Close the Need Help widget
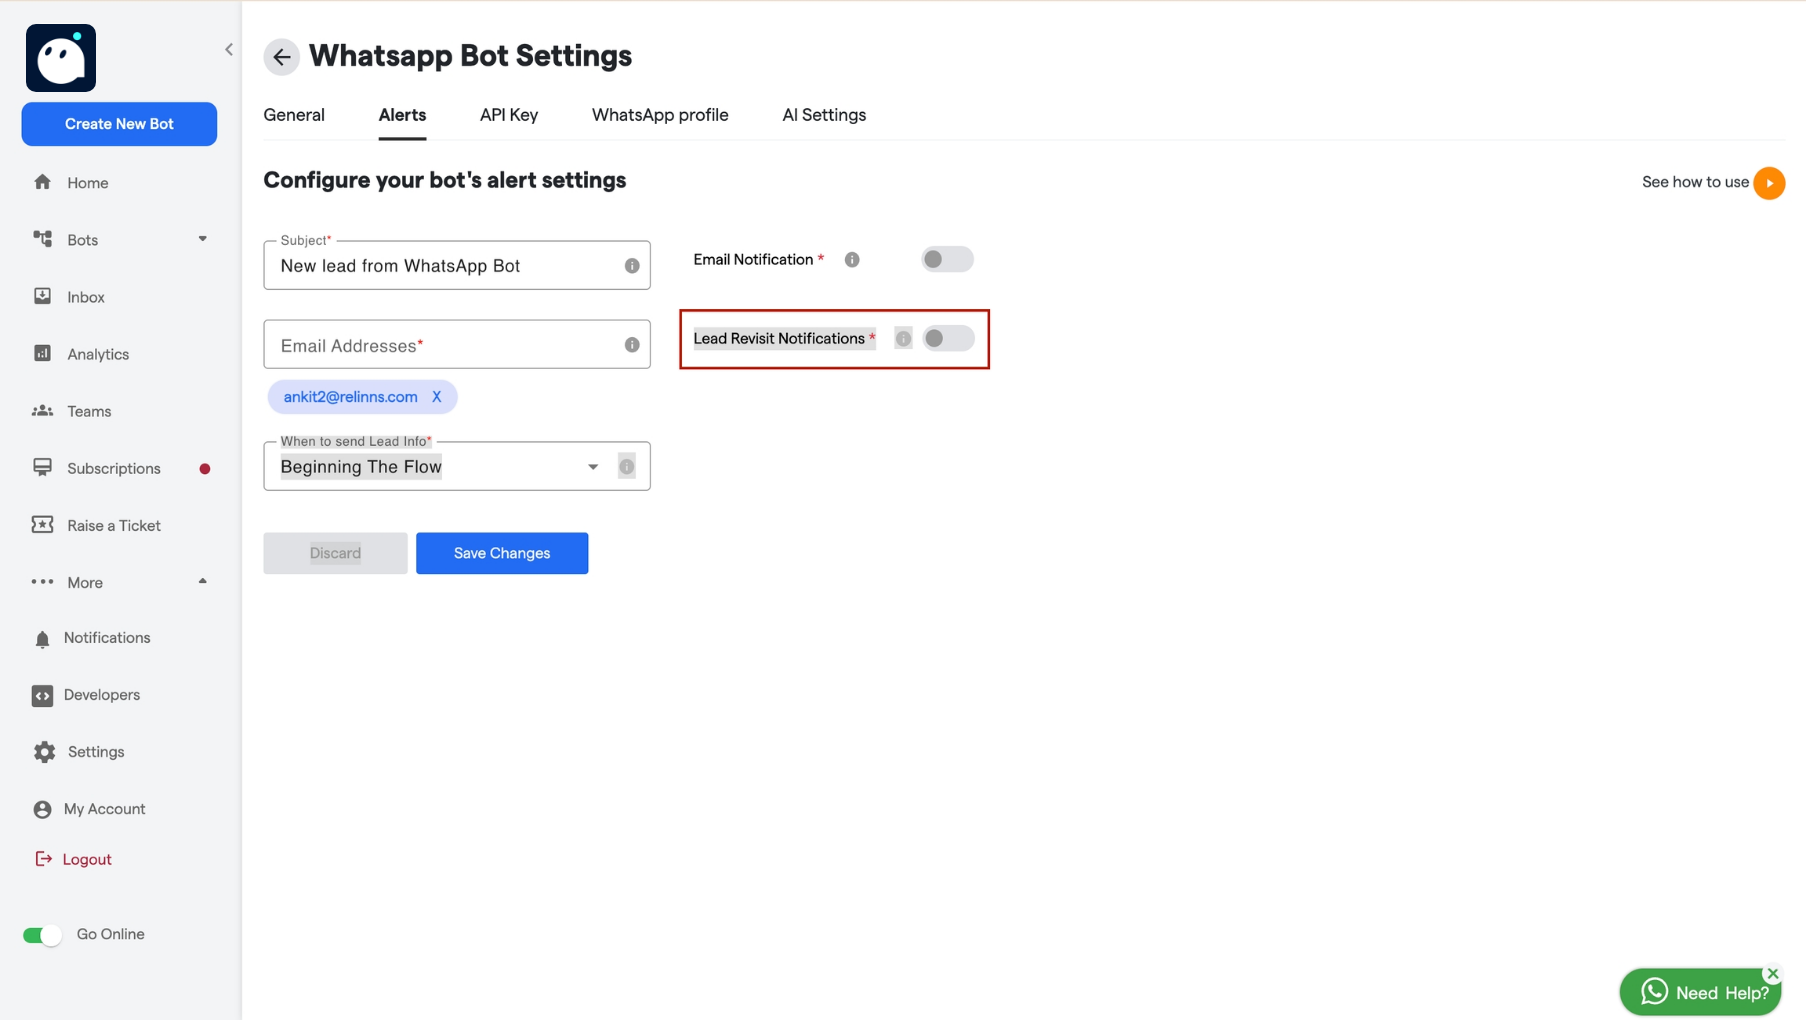Viewport: 1806px width, 1020px height. 1773,974
